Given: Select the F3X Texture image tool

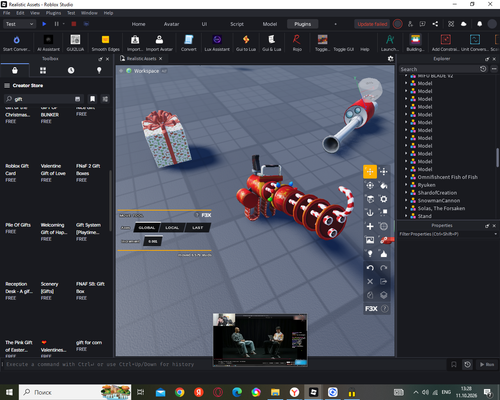Looking at the screenshot, I should click(x=370, y=240).
